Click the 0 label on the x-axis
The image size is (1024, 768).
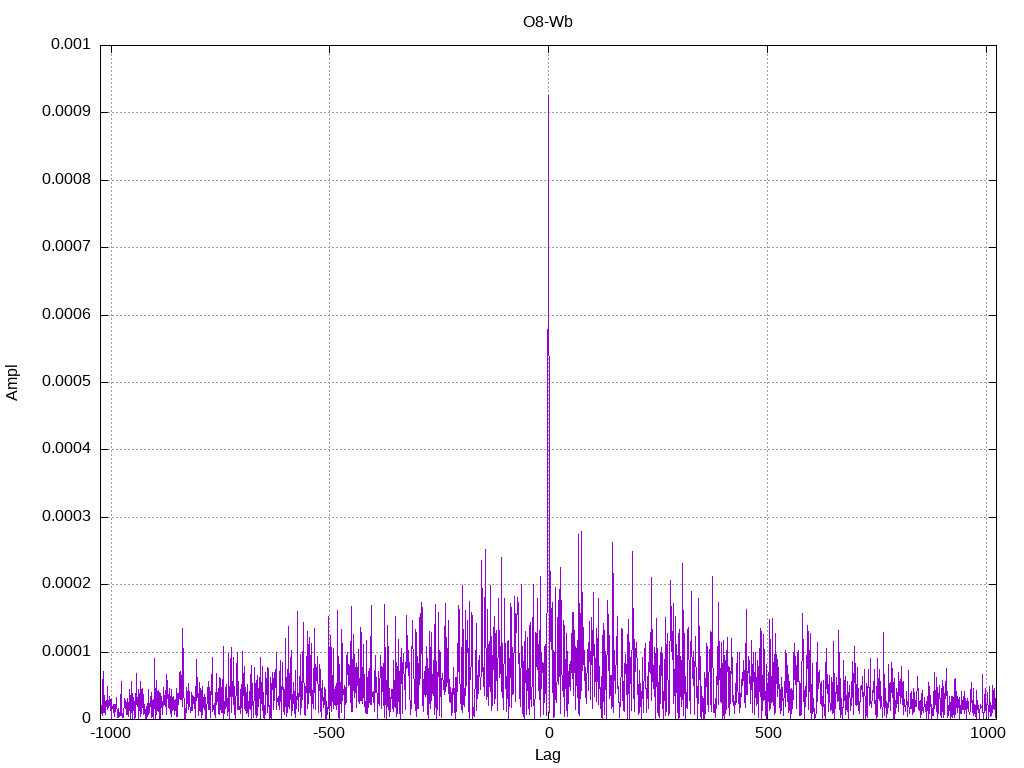pyautogui.click(x=548, y=734)
